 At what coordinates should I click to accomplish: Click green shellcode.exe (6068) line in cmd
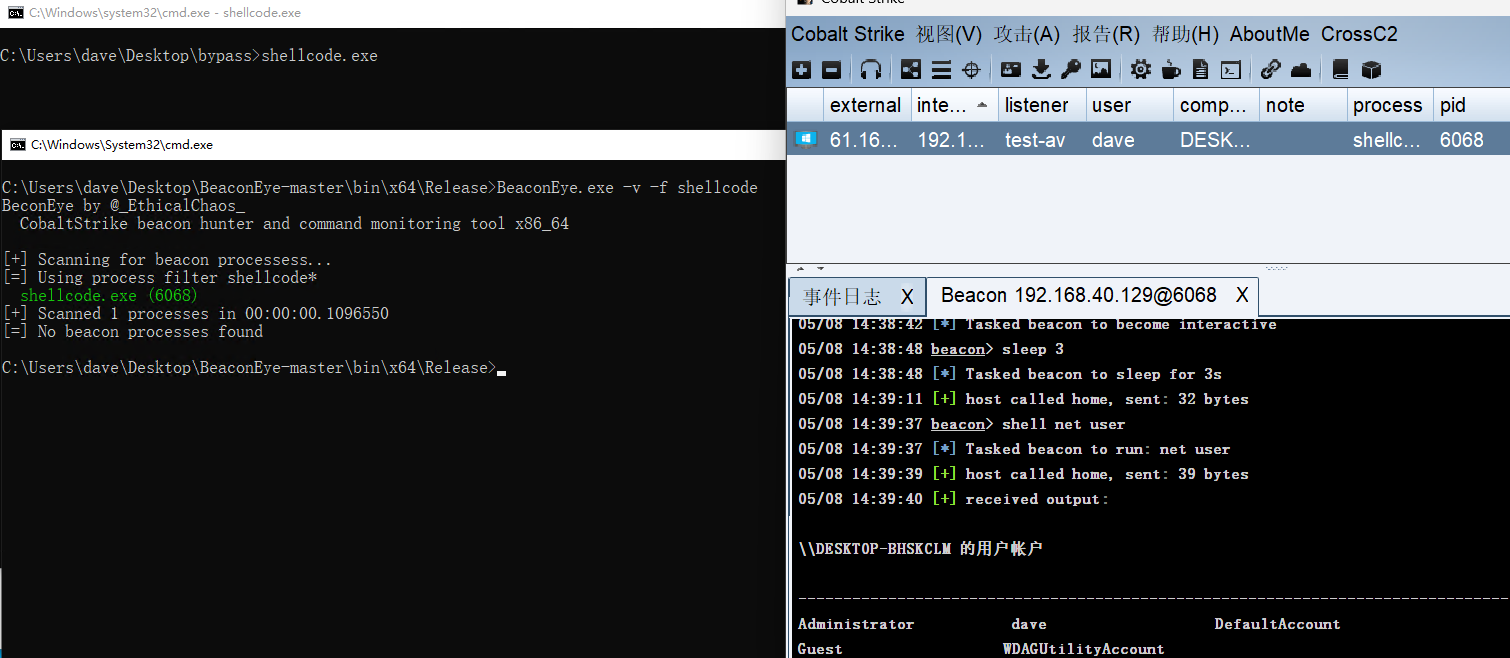(x=109, y=296)
